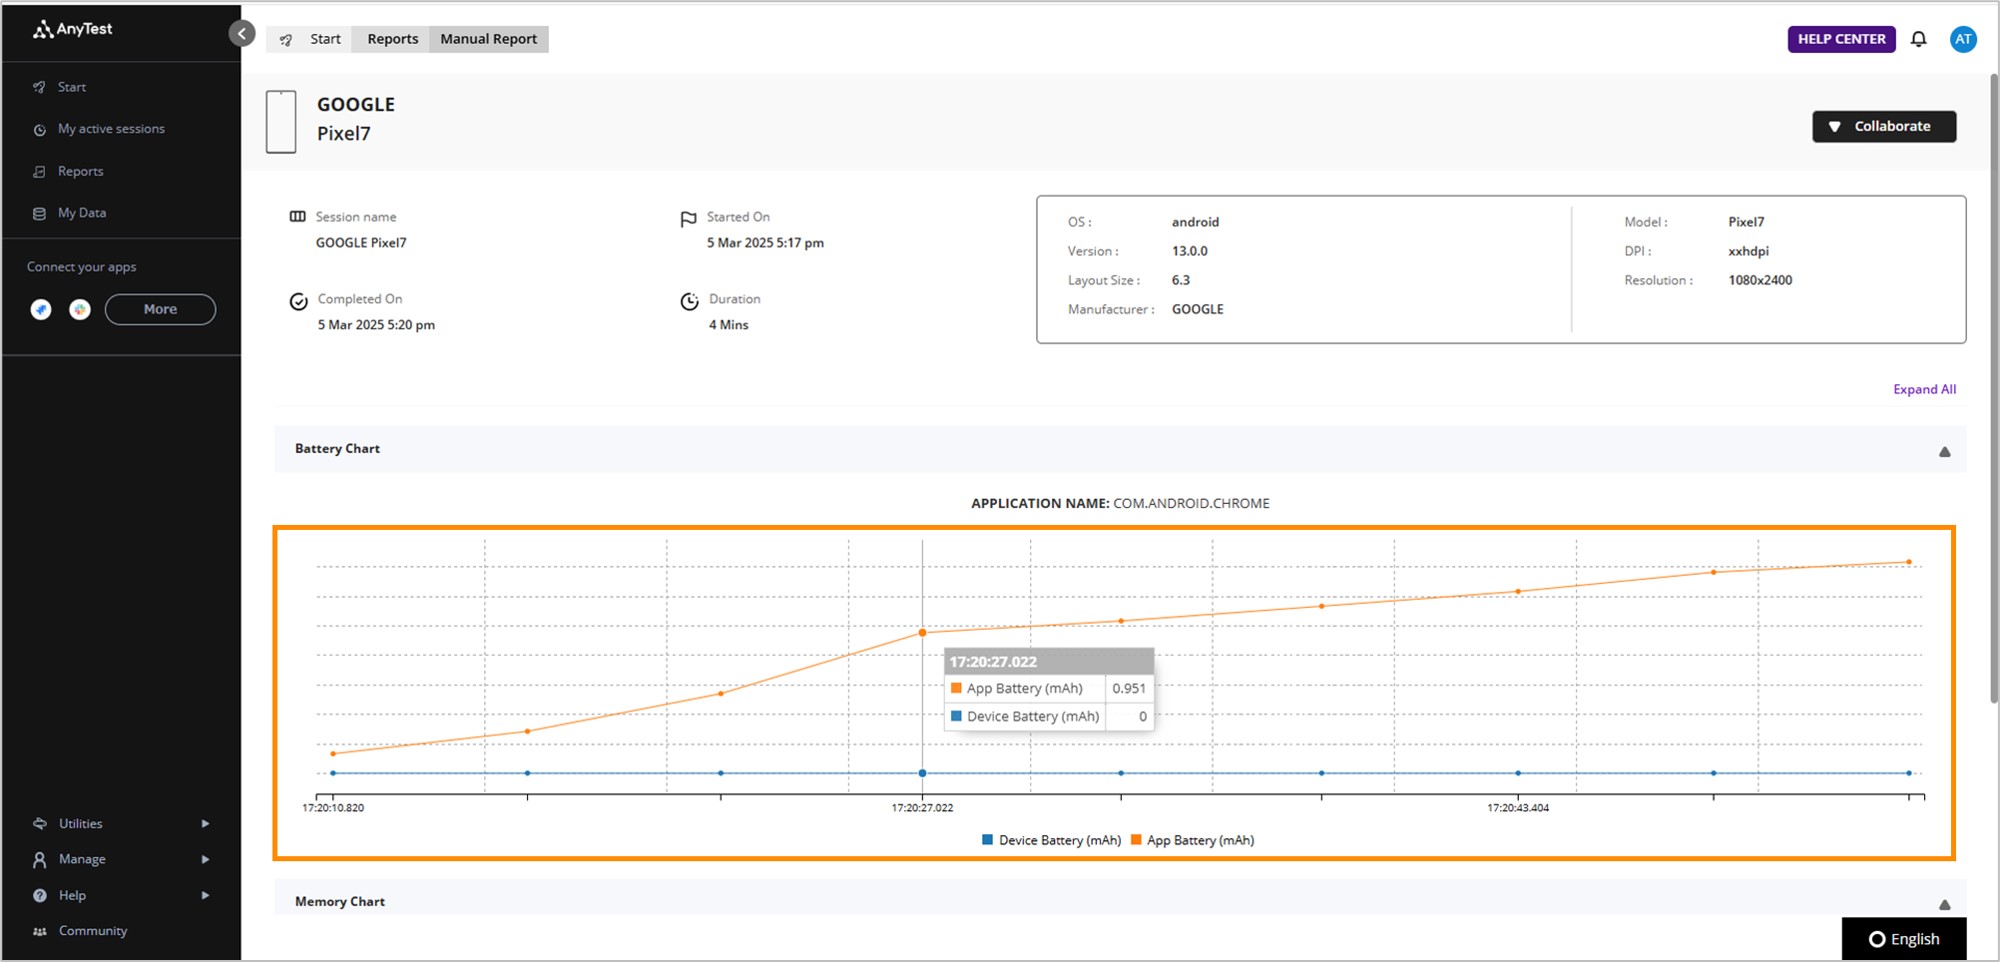This screenshot has height=962, width=2000.
Task: Click the Start rocket icon in sidebar
Action: [x=40, y=87]
